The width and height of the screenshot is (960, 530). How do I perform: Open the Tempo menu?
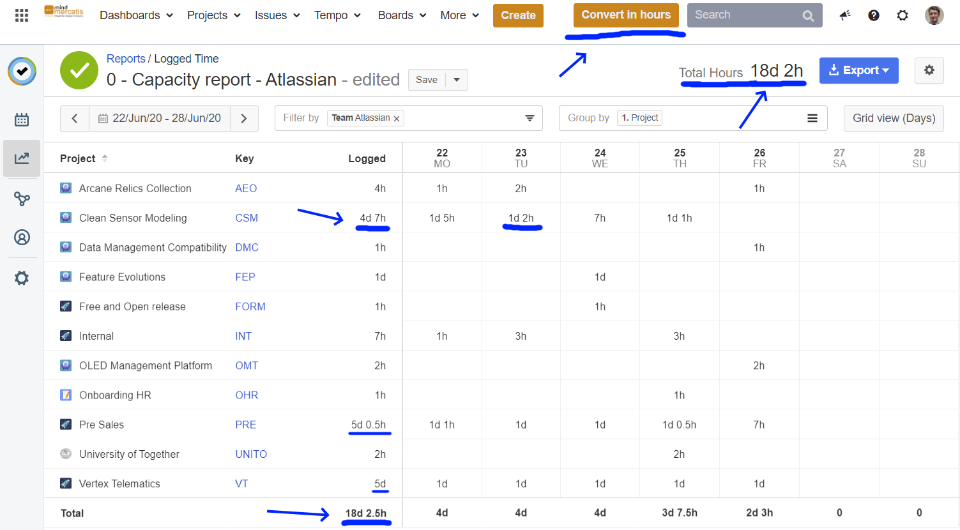tap(336, 15)
